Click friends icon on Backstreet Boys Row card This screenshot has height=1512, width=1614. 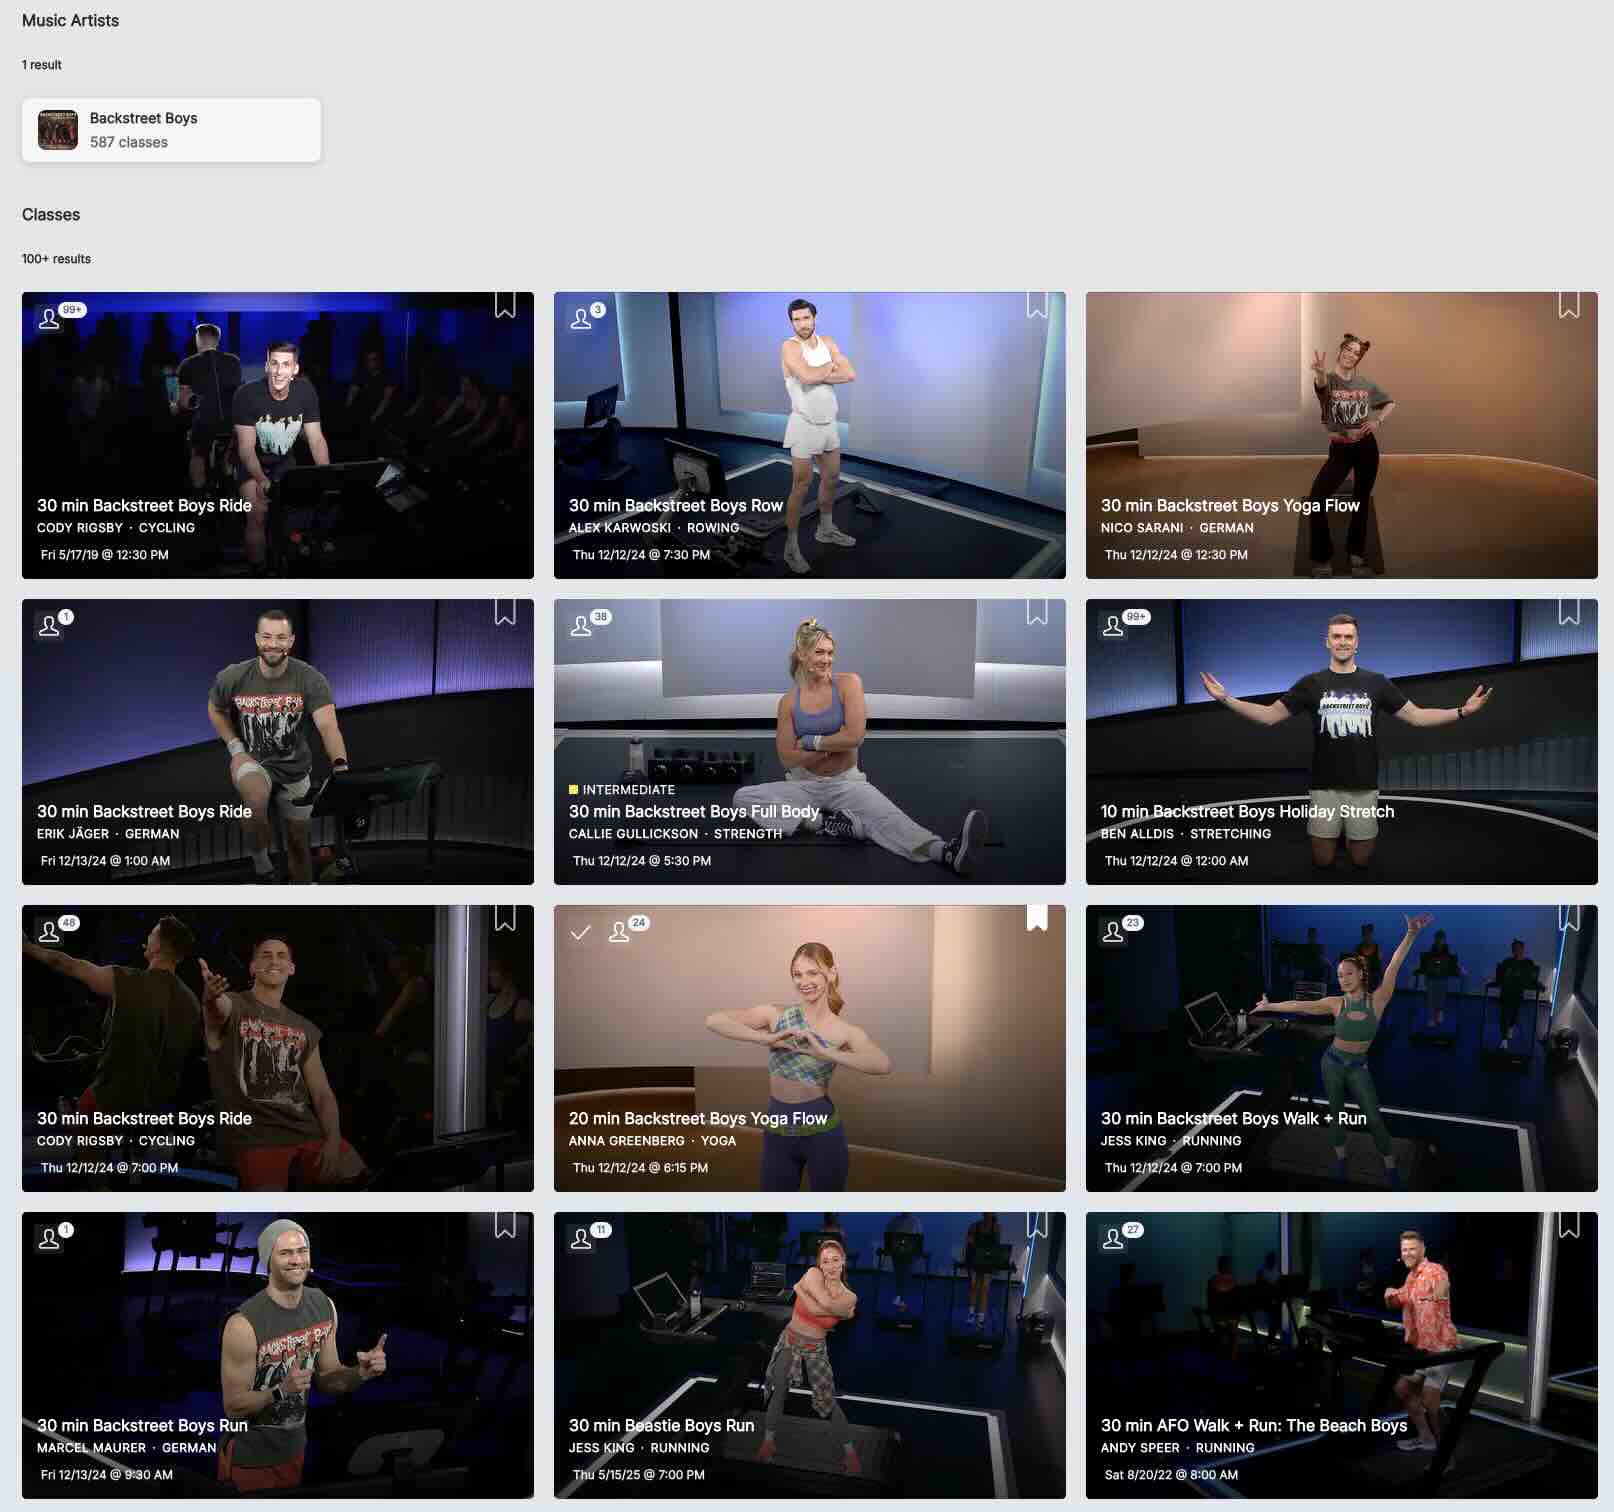(x=581, y=319)
